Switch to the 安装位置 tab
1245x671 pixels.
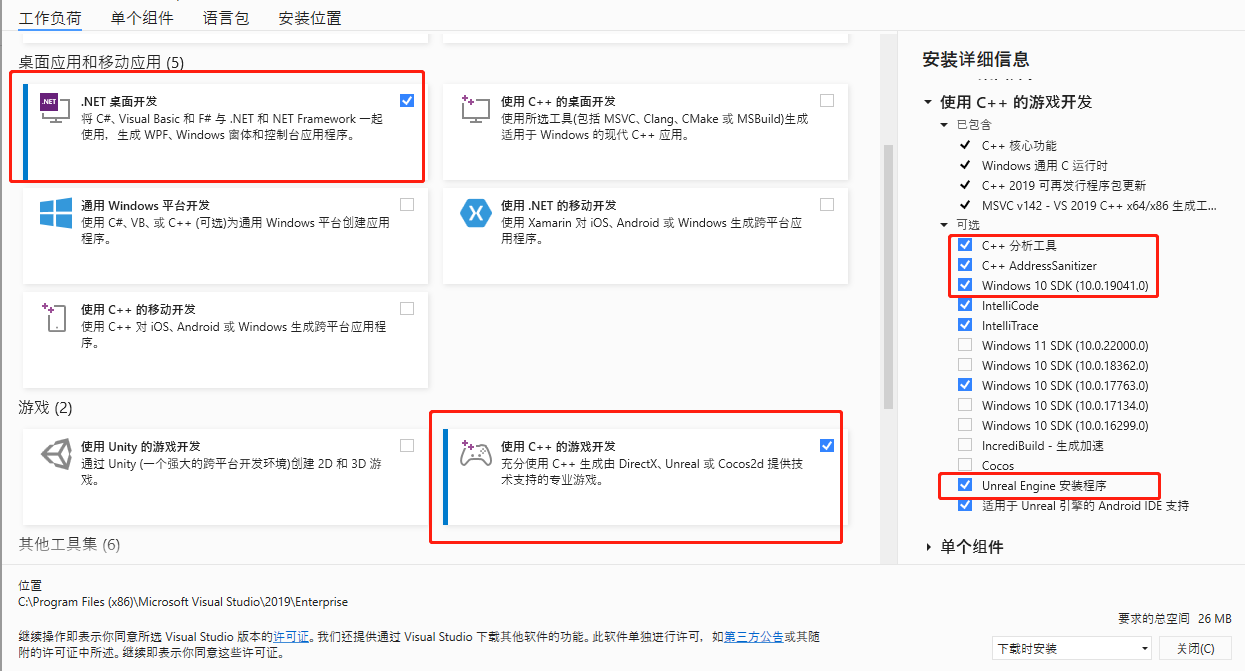310,18
